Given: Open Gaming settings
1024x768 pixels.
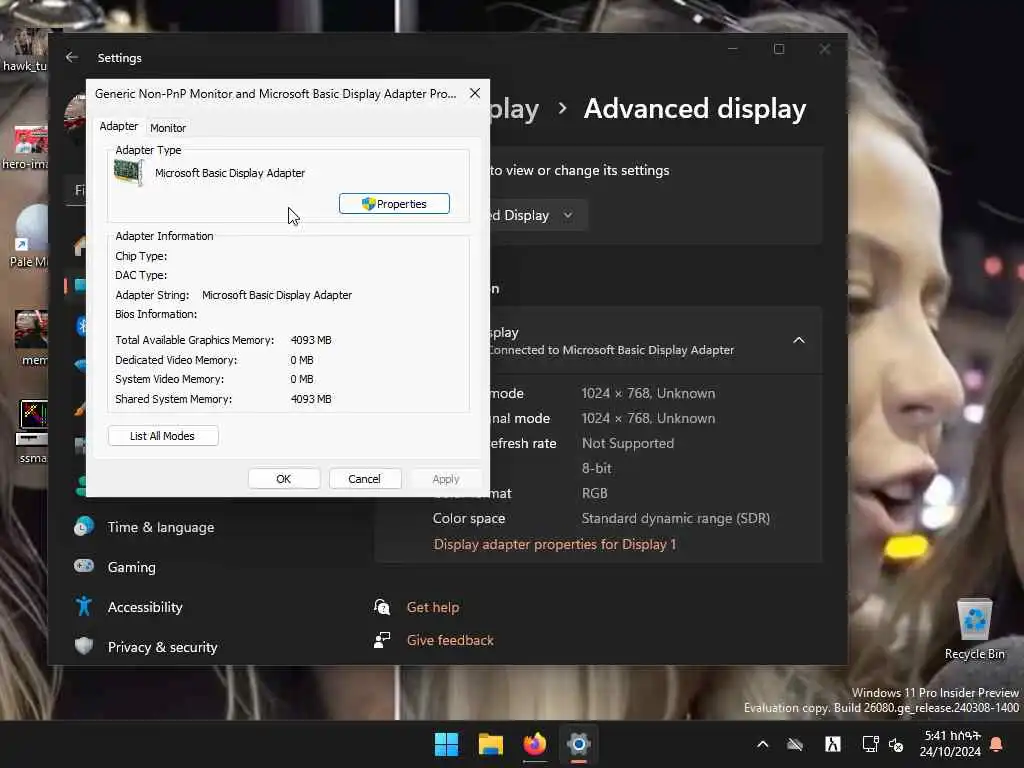Looking at the screenshot, I should pos(131,567).
